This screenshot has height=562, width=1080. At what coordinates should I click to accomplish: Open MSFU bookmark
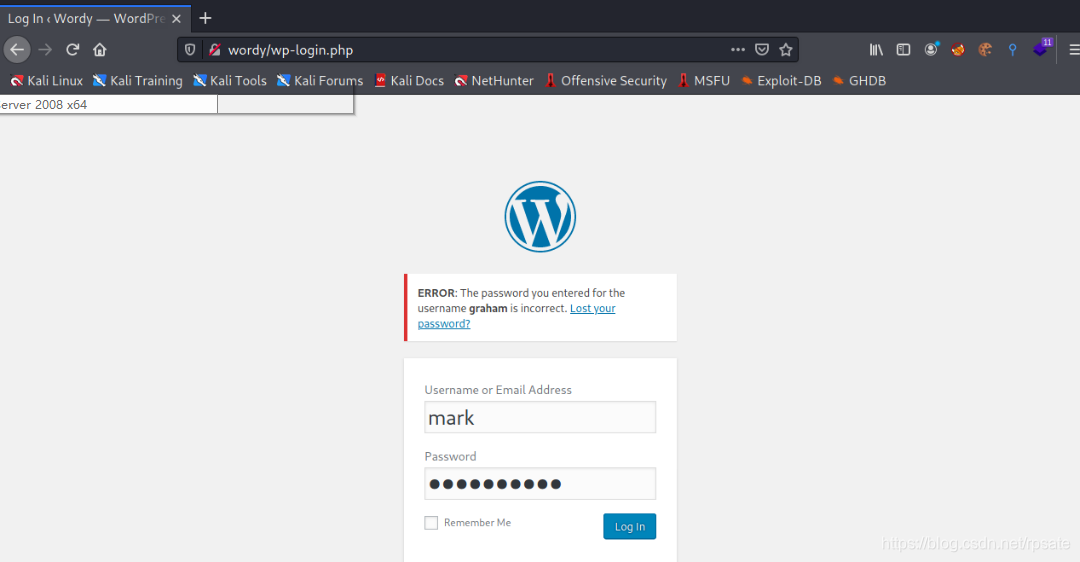[x=704, y=81]
